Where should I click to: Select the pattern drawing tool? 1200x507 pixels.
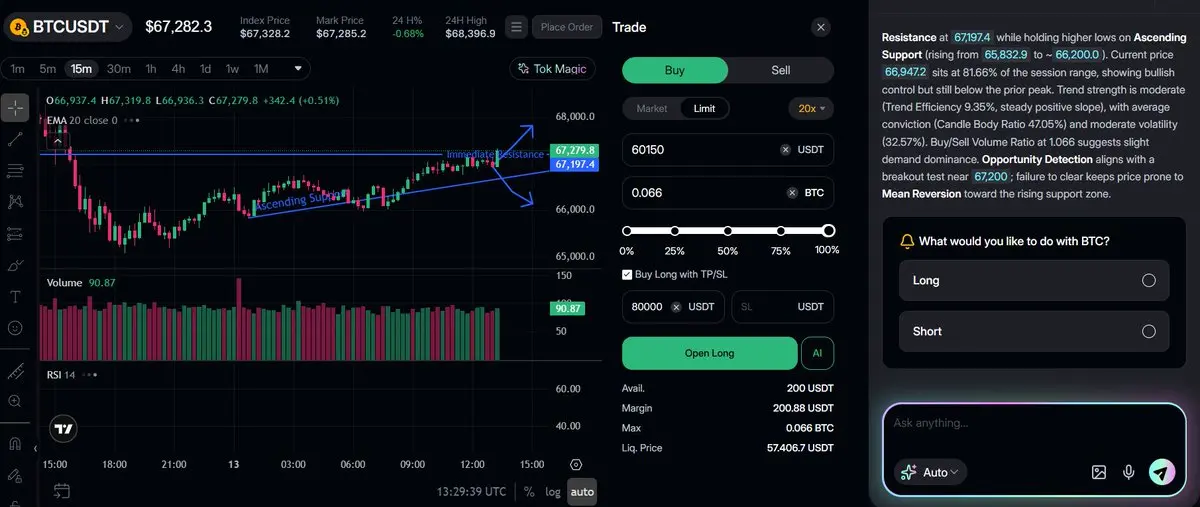tap(15, 202)
